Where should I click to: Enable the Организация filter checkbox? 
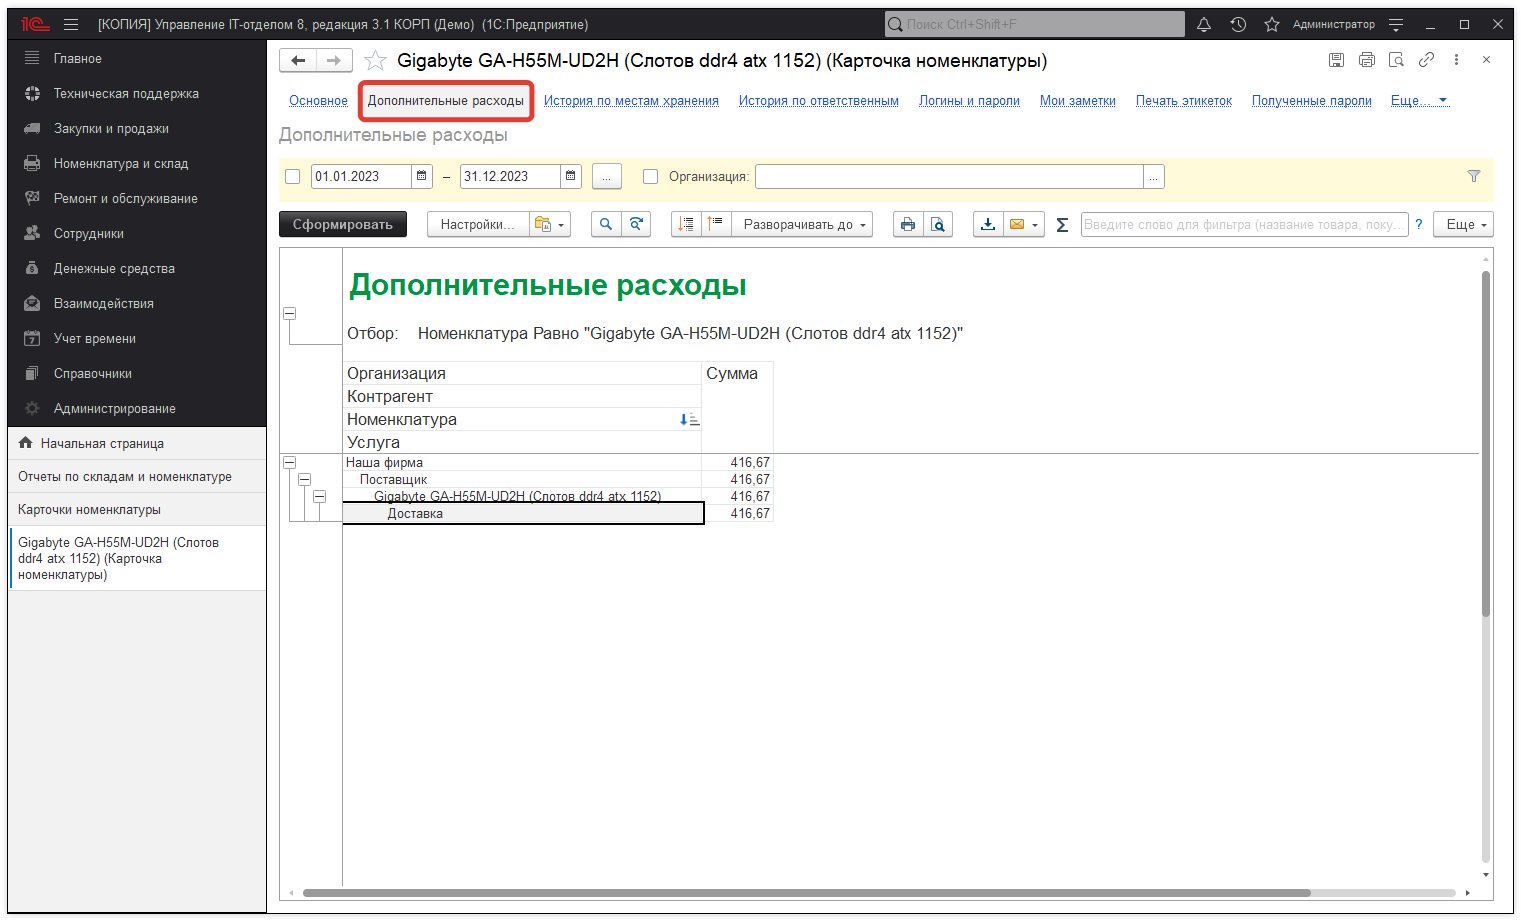651,176
